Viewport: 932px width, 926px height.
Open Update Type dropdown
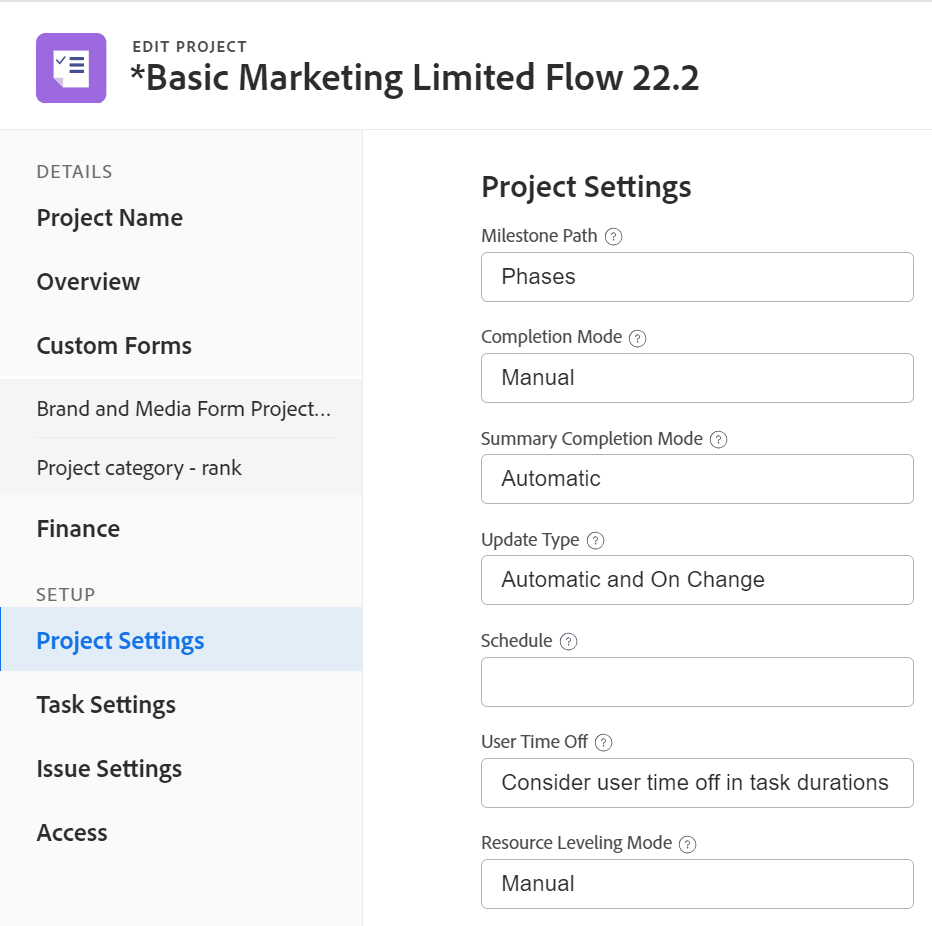(697, 580)
